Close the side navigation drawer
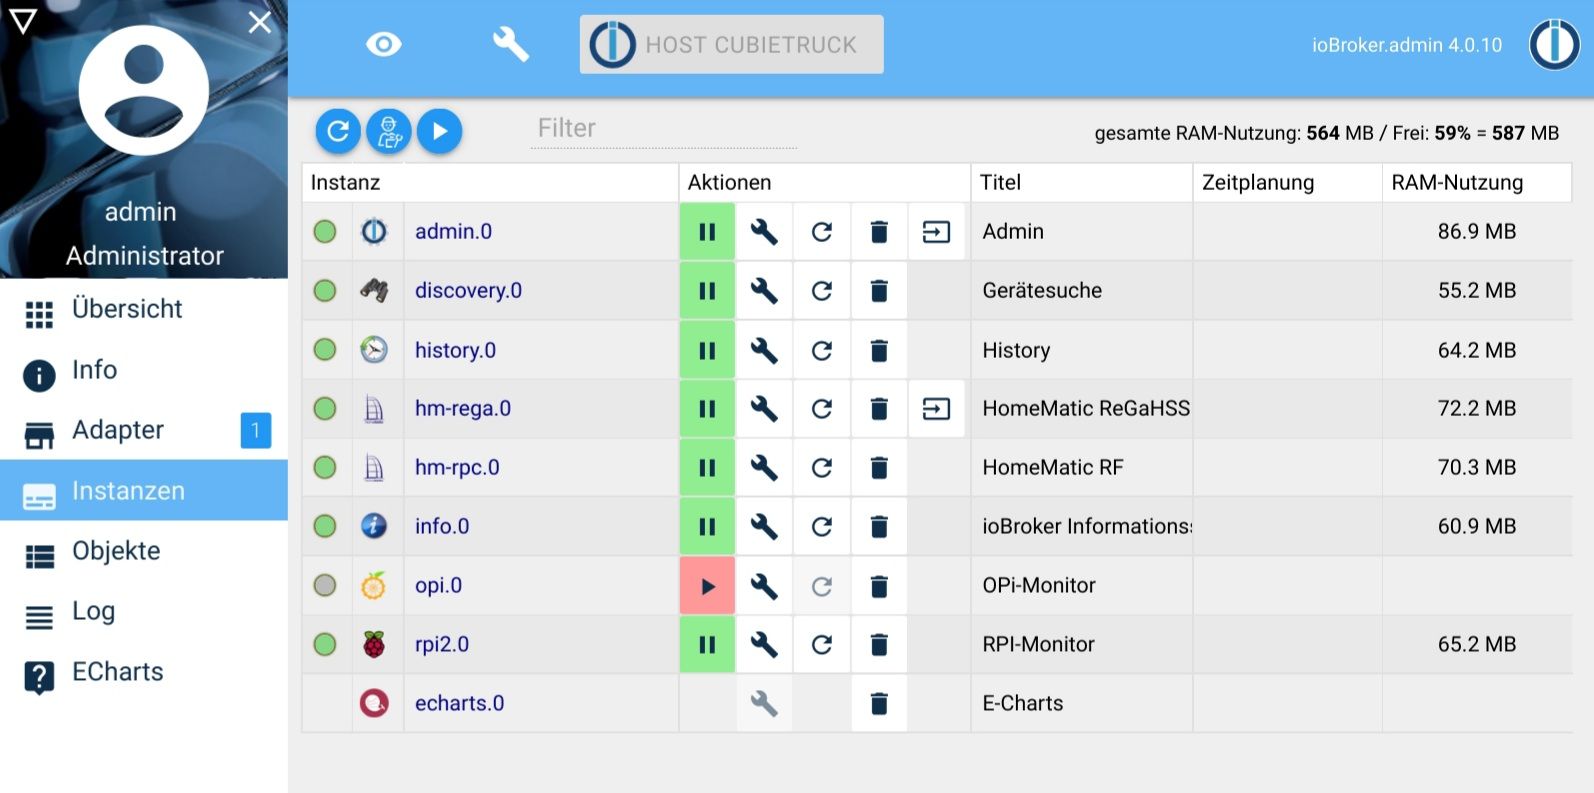1594x793 pixels. pyautogui.click(x=260, y=22)
